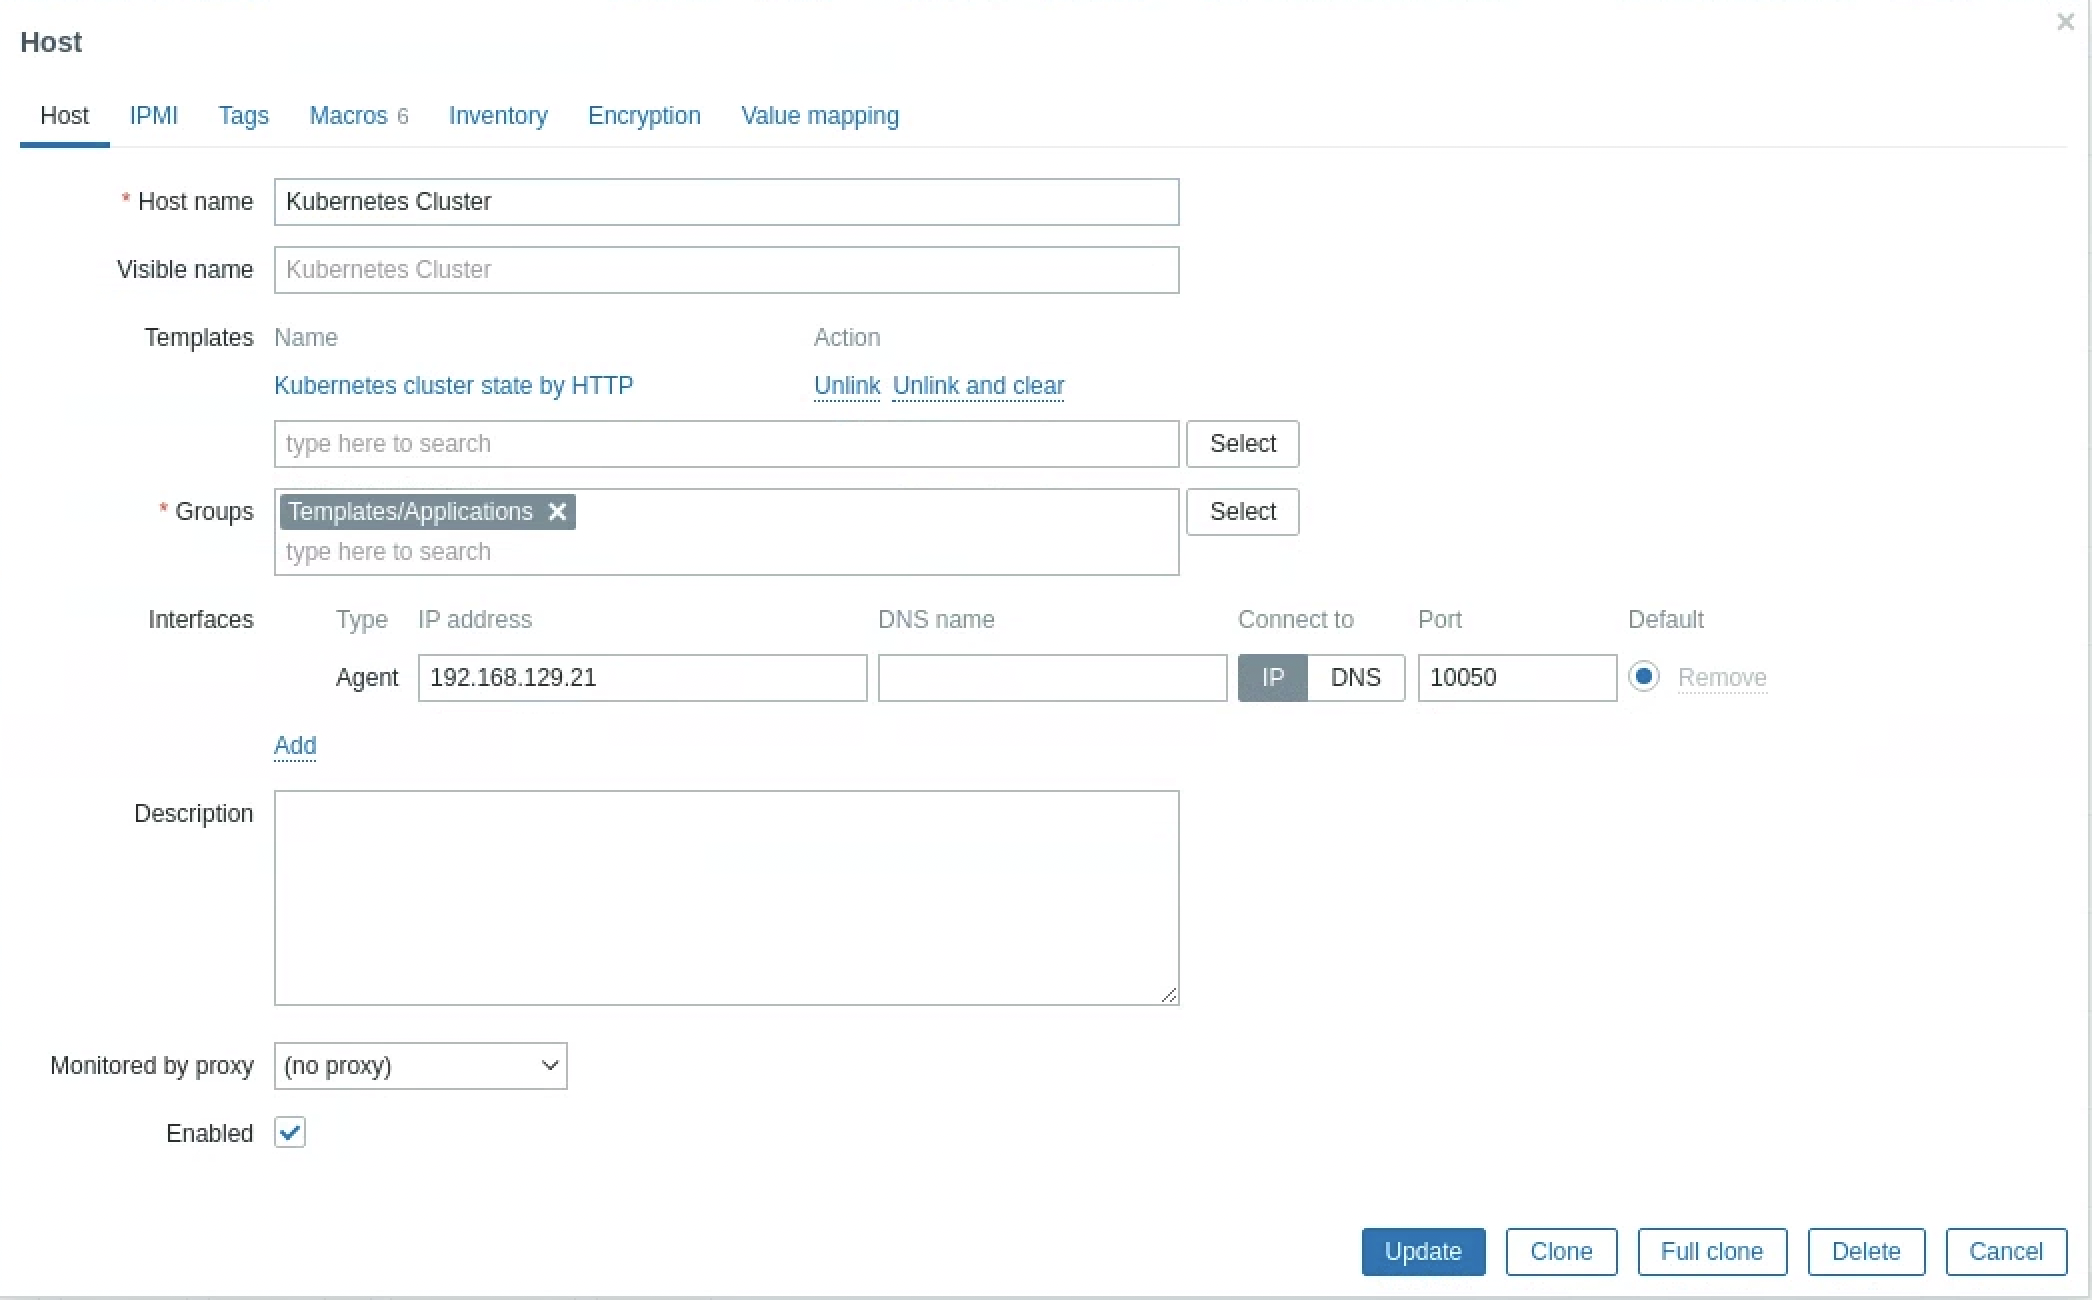Toggle the Enabled checkbox

(x=290, y=1133)
